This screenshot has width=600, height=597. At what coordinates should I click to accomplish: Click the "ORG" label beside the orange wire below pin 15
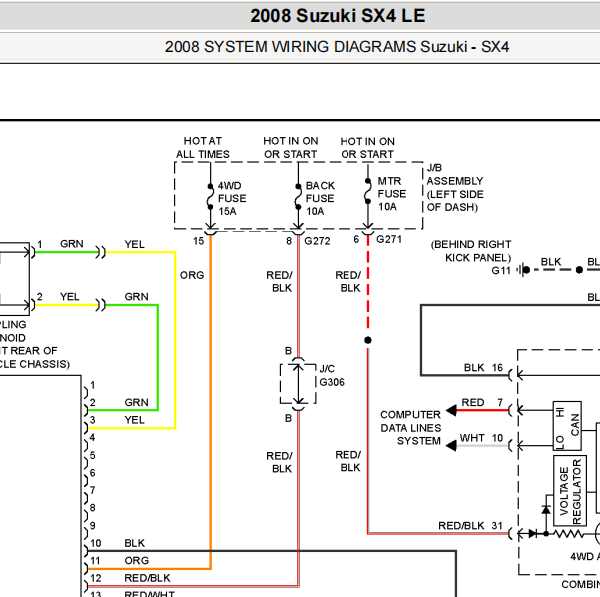click(x=192, y=276)
